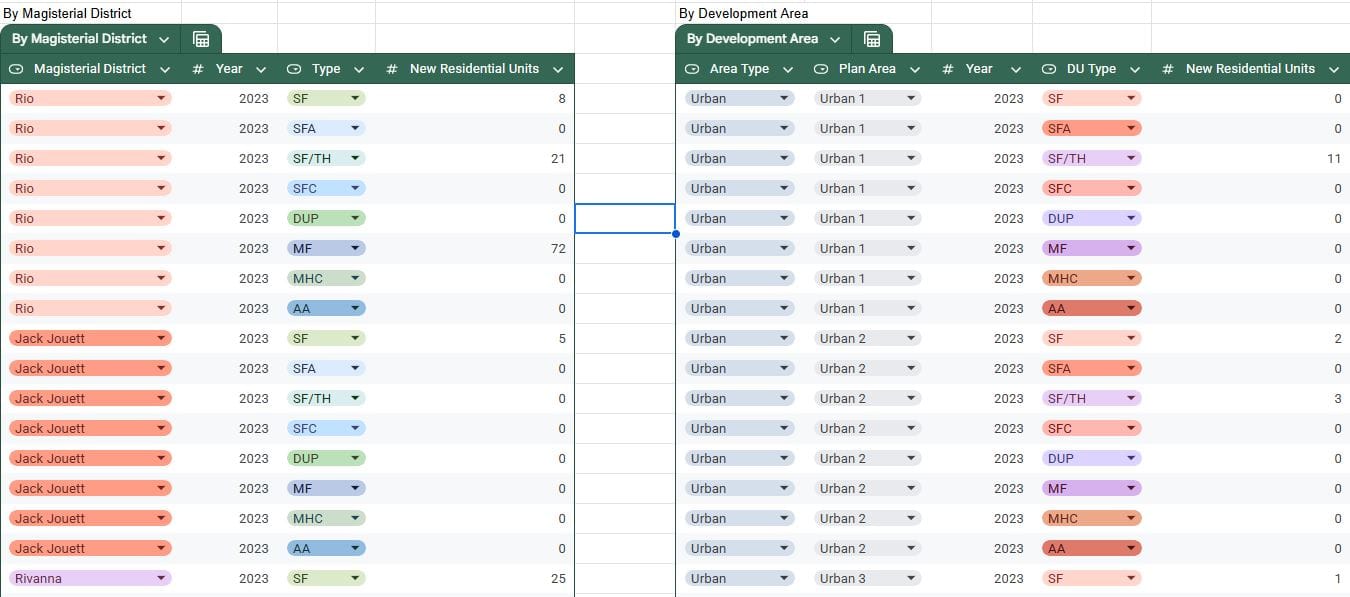The height and width of the screenshot is (597, 1350).
Task: Click the dropdown-type icon before Plan Area header
Action: 821,69
